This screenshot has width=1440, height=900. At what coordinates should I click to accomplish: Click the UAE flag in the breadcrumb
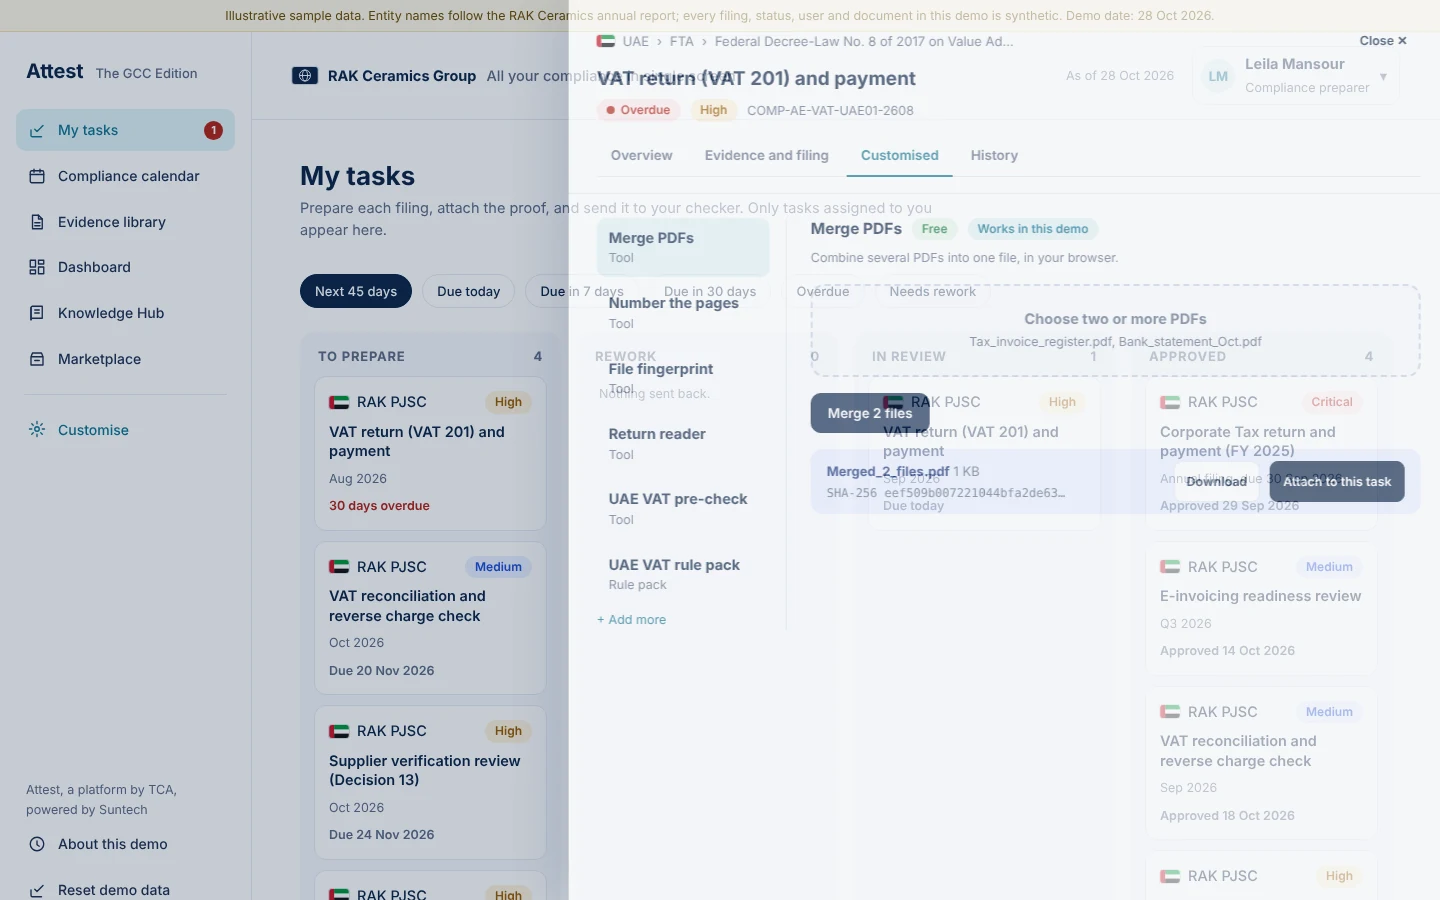[606, 41]
